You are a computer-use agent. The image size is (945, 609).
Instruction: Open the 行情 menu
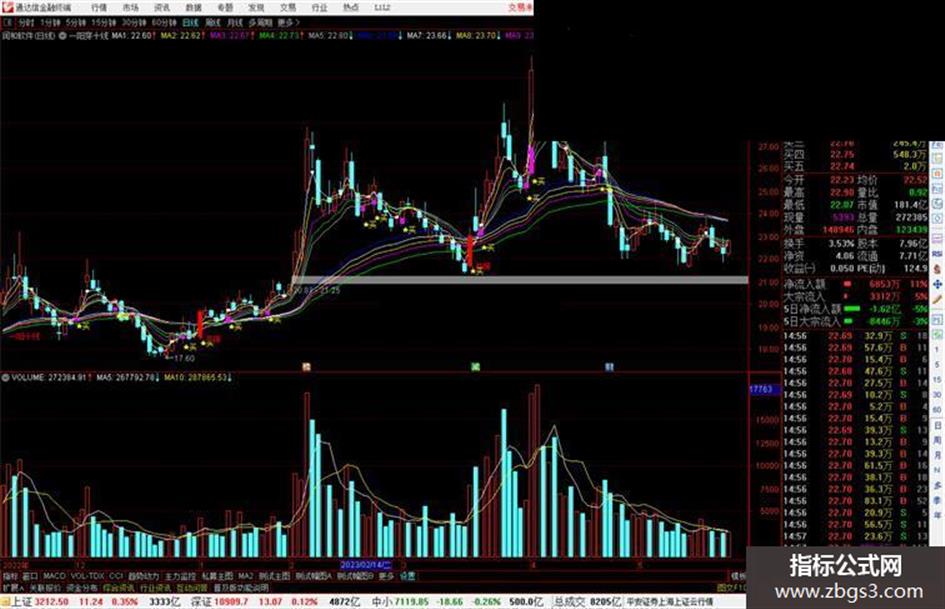(99, 8)
